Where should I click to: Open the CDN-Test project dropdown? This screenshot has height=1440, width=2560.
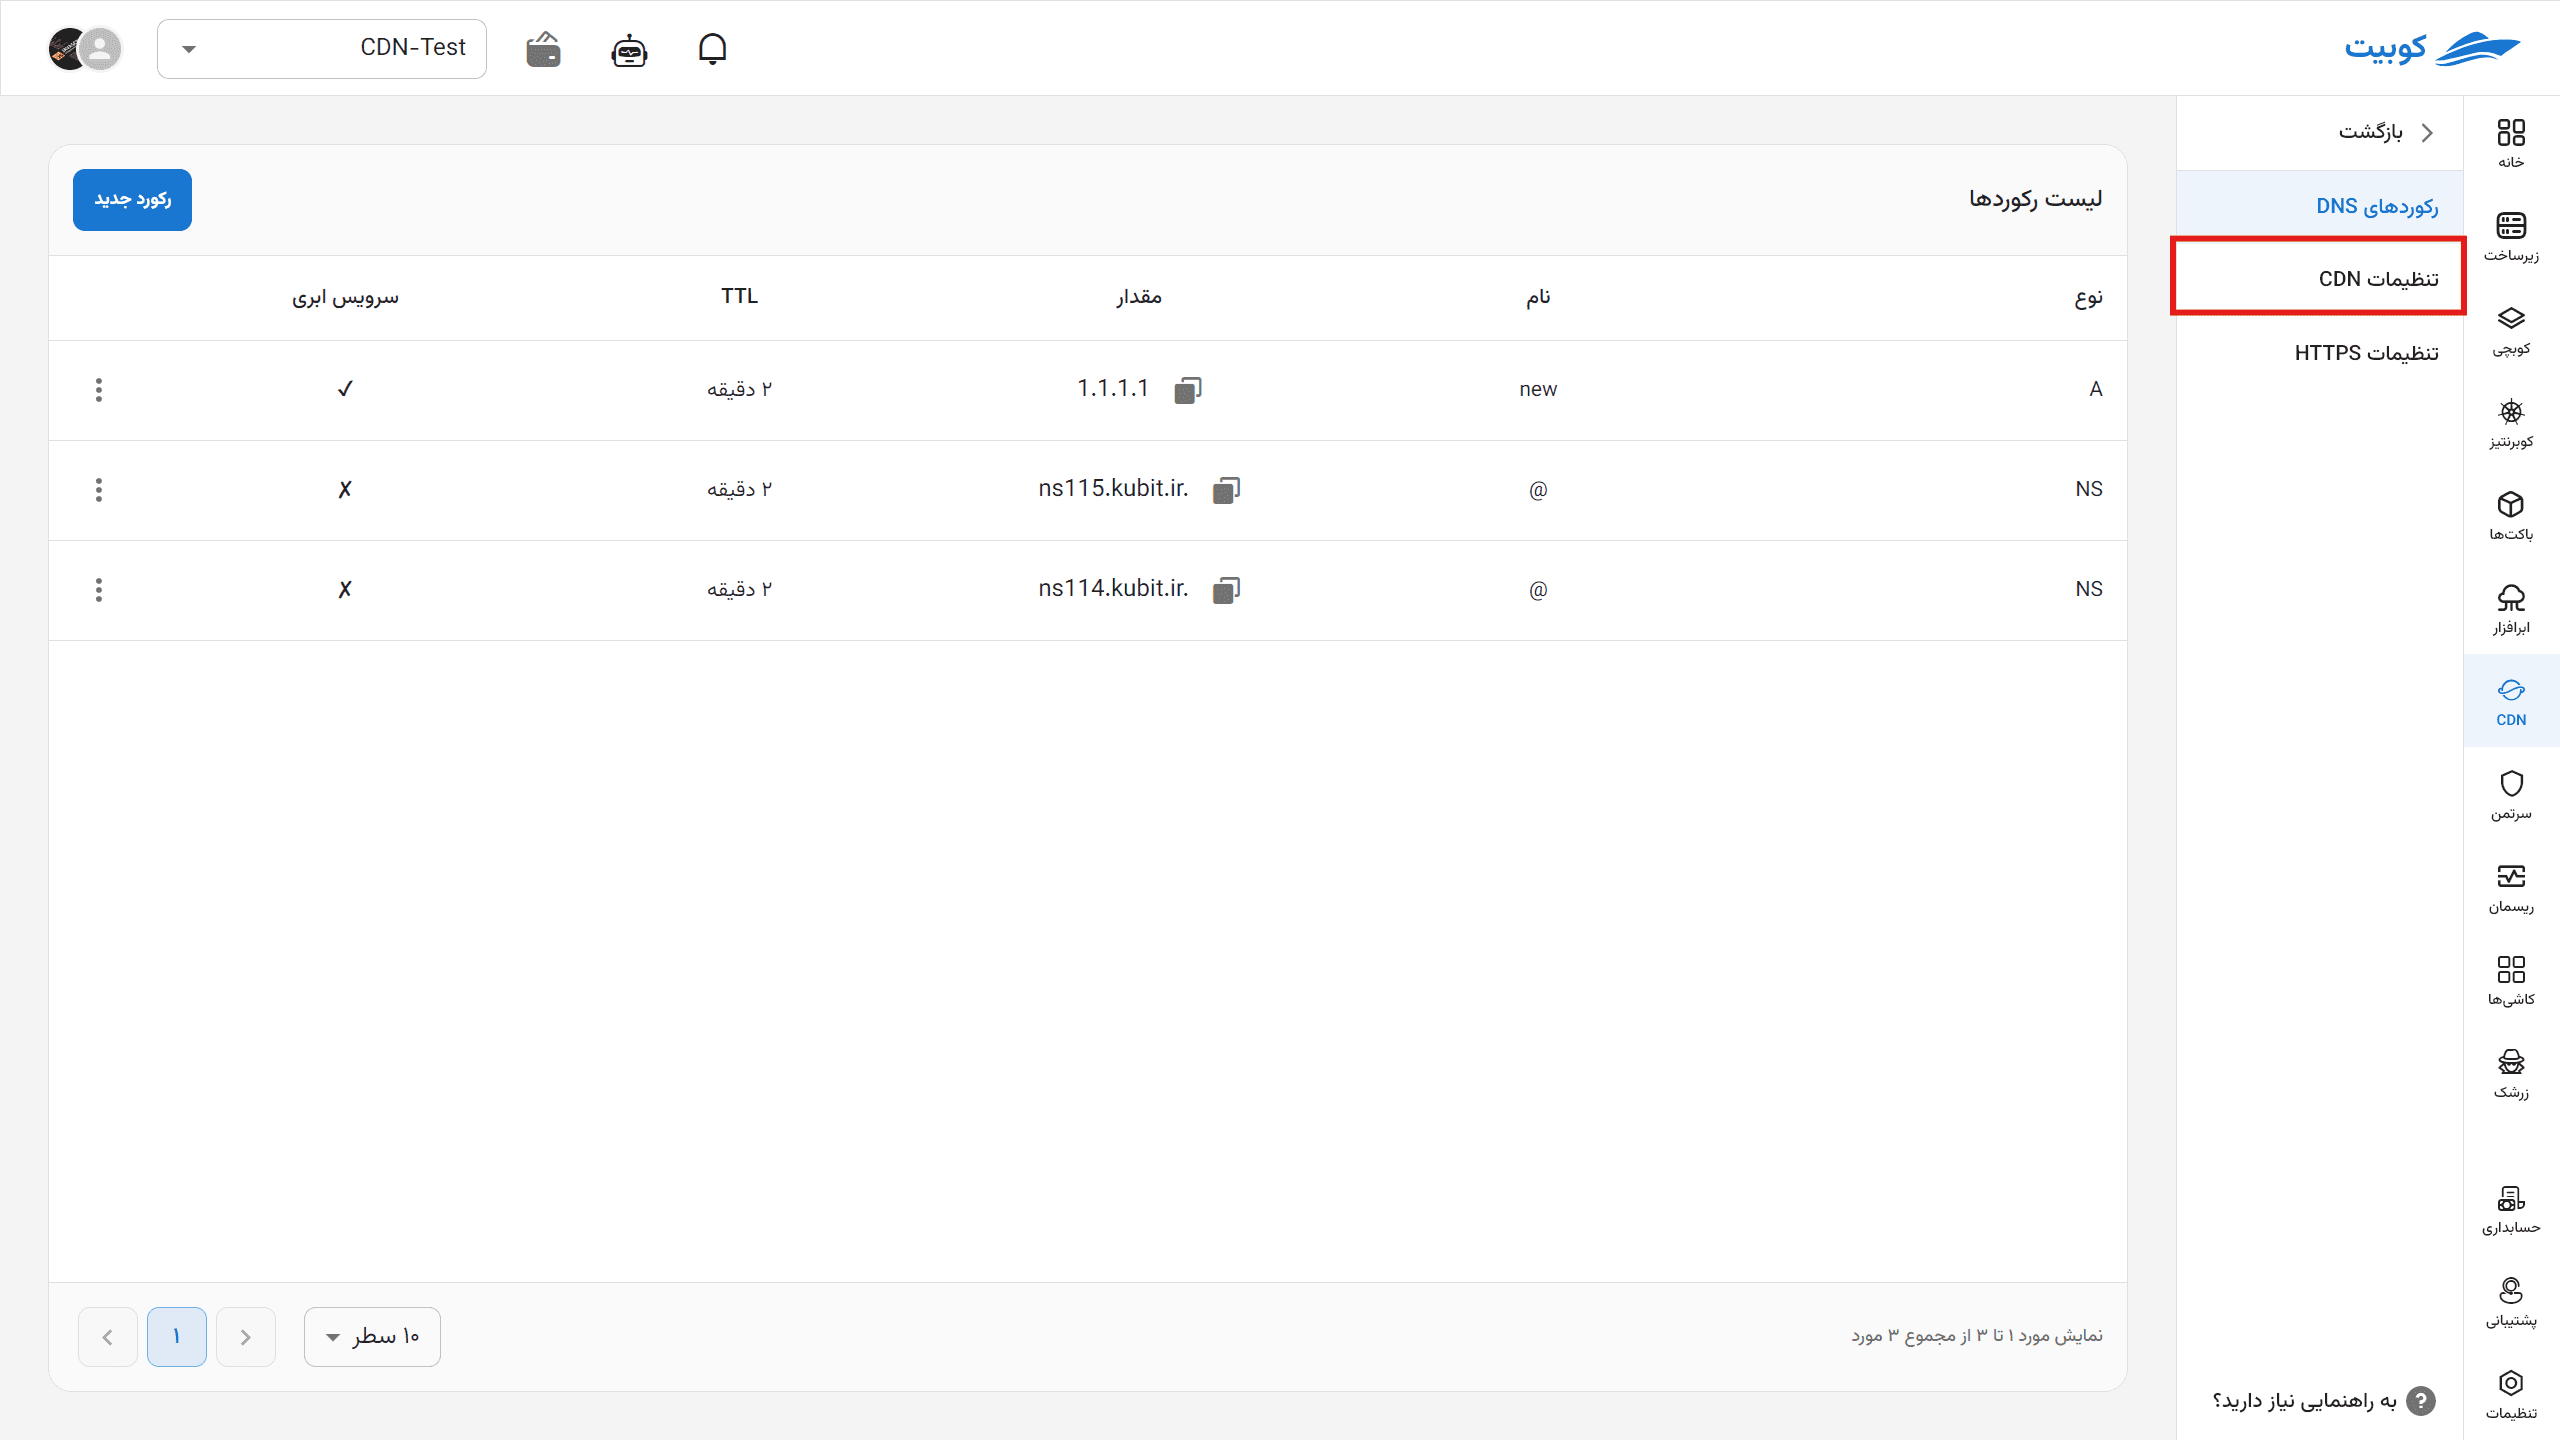322,48
